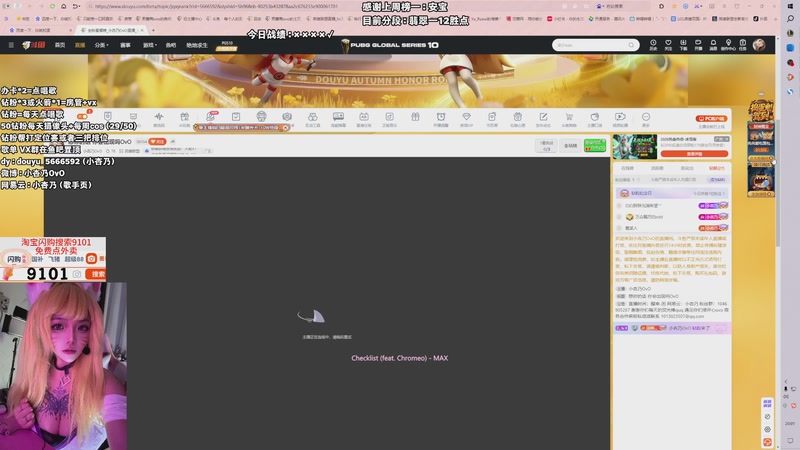
Task: Click the Douyu logo
Action: [x=34, y=45]
